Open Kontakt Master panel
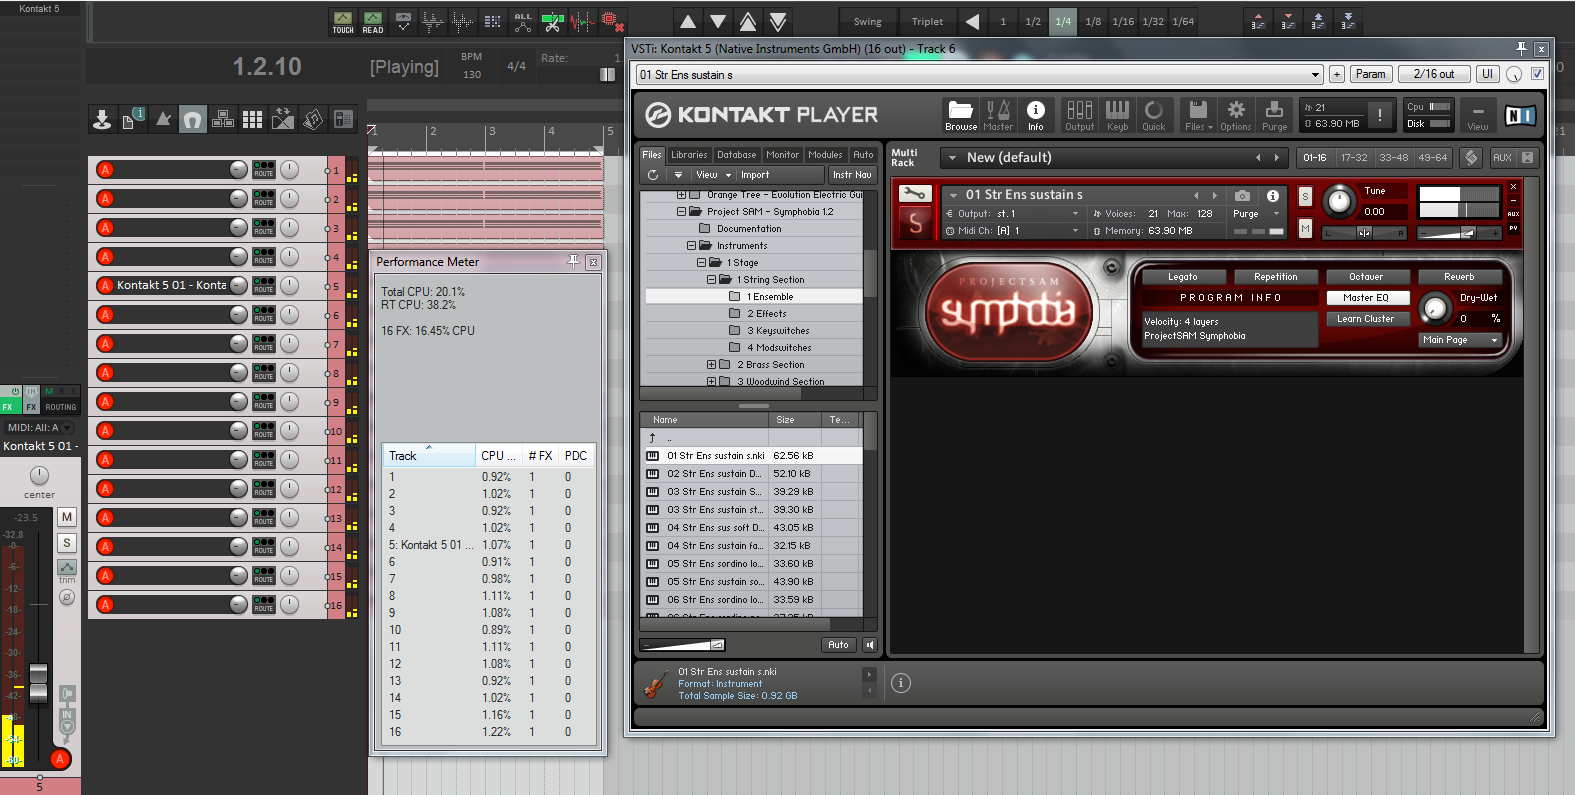Viewport: 1575px width, 795px height. [998, 115]
